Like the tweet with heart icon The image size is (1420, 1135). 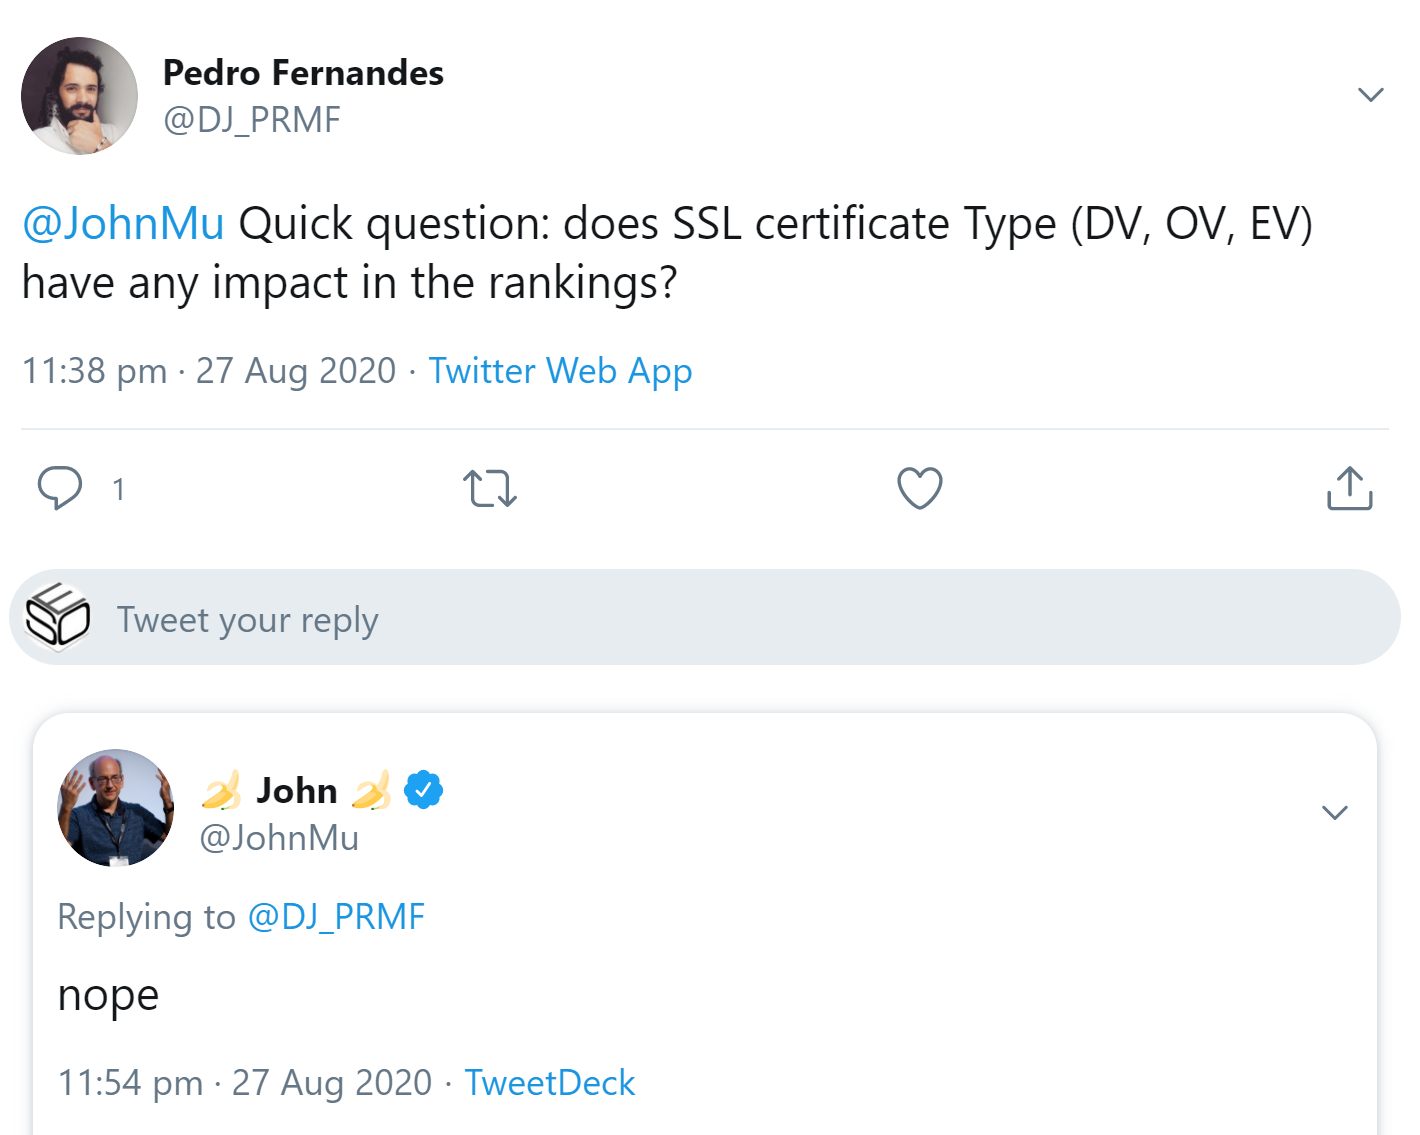(920, 488)
